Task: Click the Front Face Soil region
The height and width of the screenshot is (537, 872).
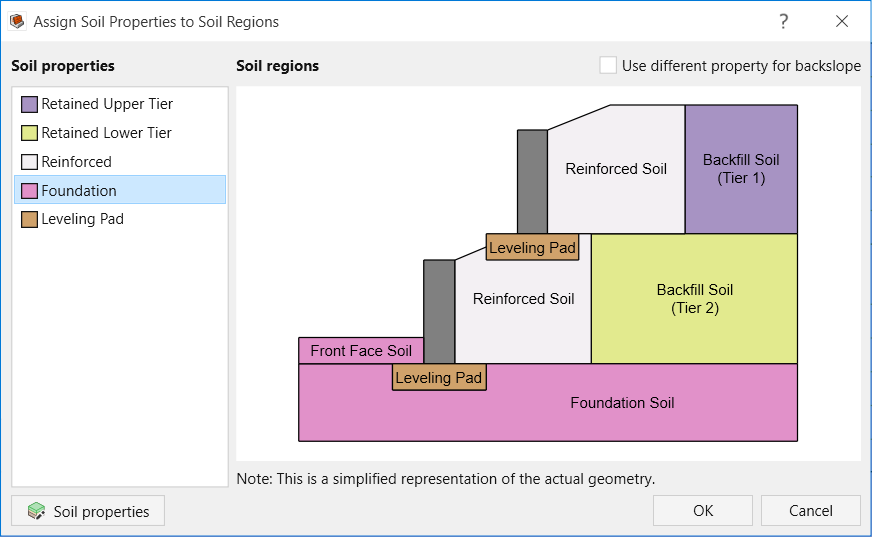Action: coord(361,351)
